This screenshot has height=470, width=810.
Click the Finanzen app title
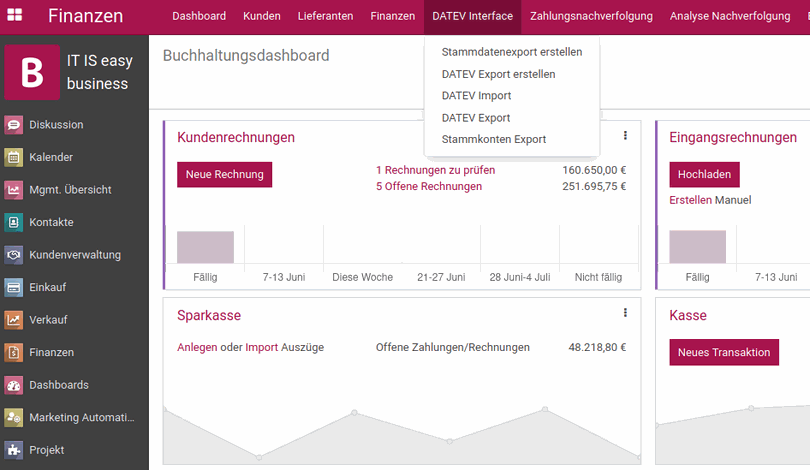tap(85, 16)
